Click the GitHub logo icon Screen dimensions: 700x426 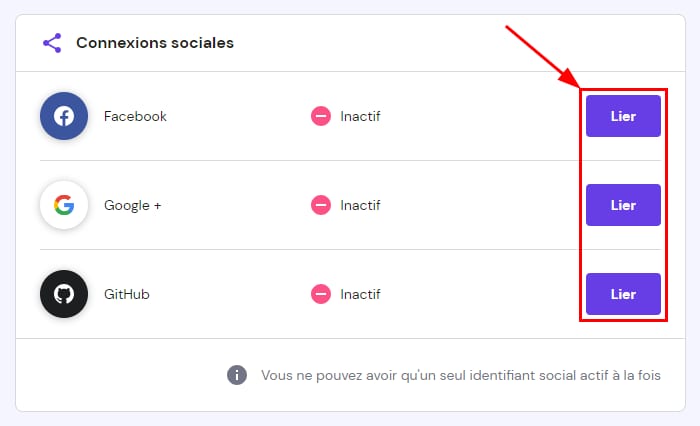[64, 294]
